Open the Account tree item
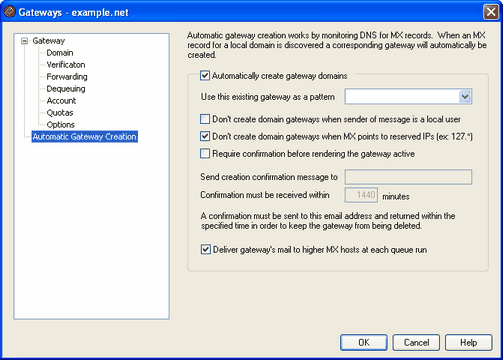This screenshot has height=360, width=503. [x=61, y=101]
